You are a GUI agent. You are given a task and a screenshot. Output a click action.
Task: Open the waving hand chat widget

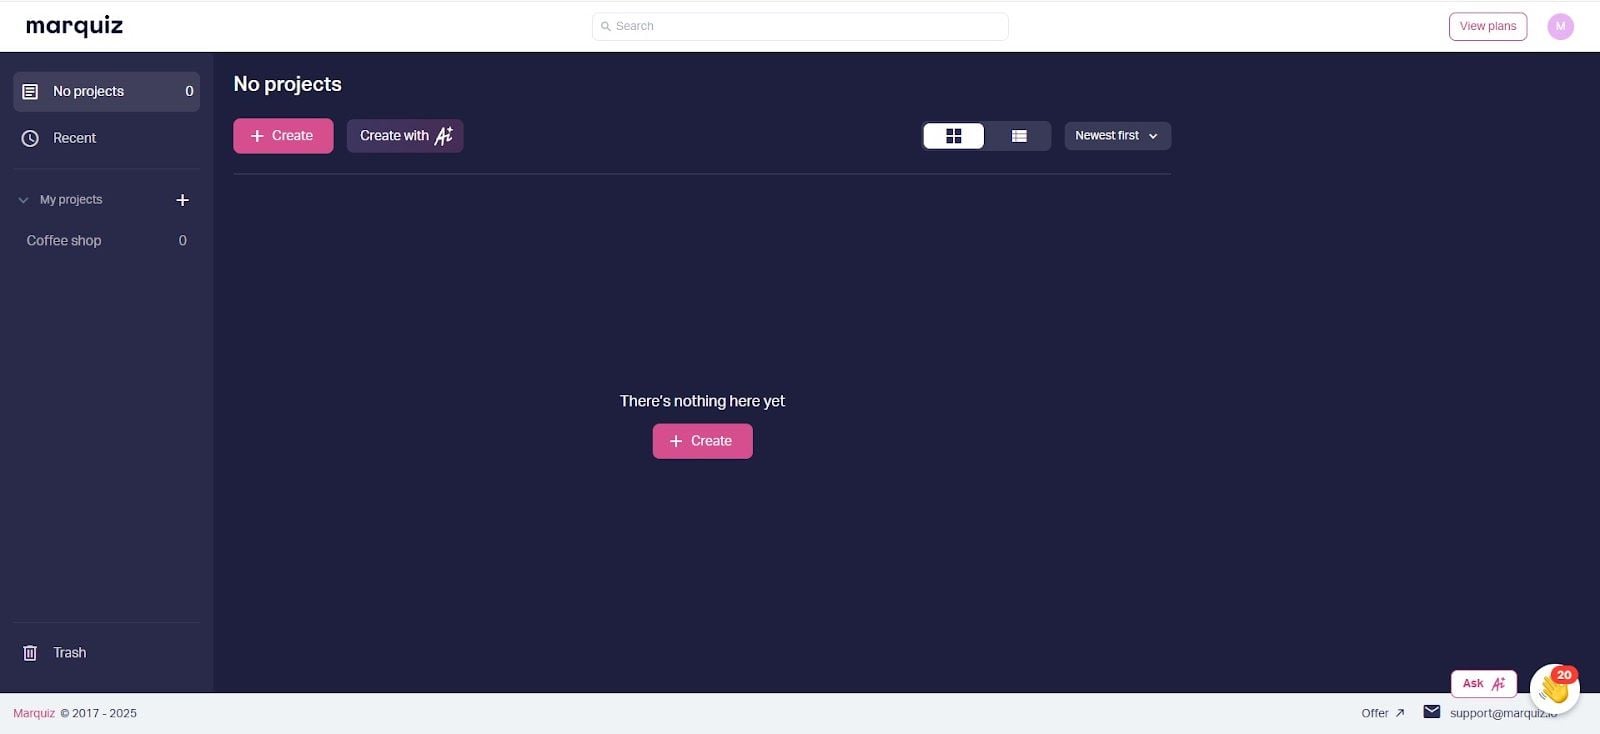coord(1555,688)
